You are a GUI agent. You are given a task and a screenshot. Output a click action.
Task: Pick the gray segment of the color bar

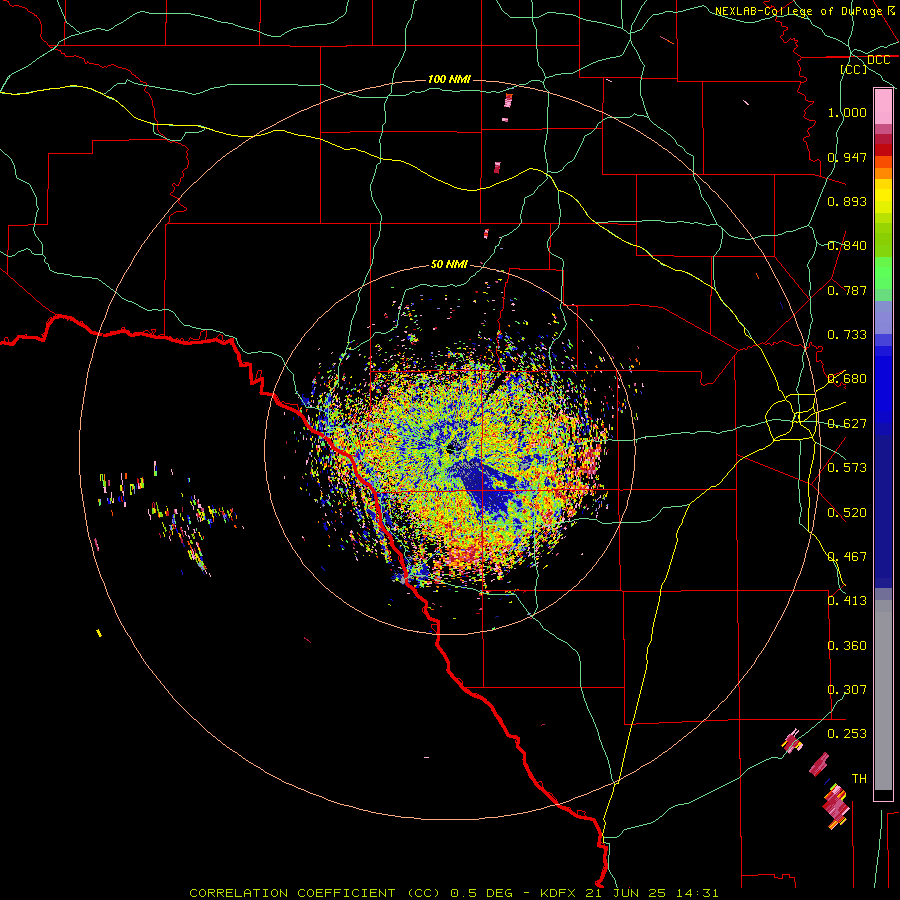pyautogui.click(x=883, y=695)
